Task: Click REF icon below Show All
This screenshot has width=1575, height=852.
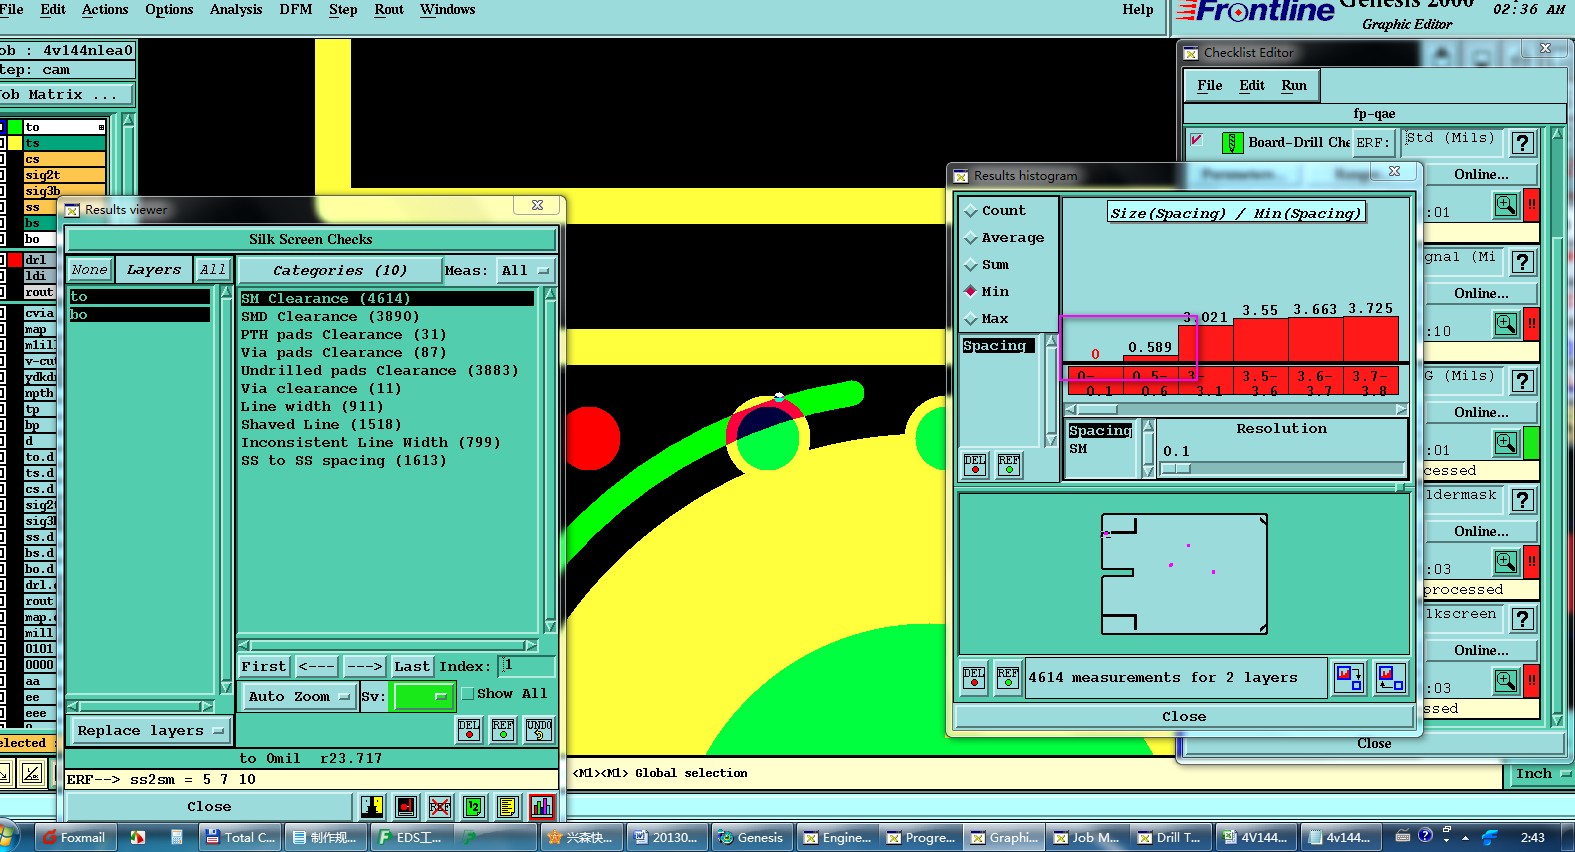Action: tap(503, 730)
